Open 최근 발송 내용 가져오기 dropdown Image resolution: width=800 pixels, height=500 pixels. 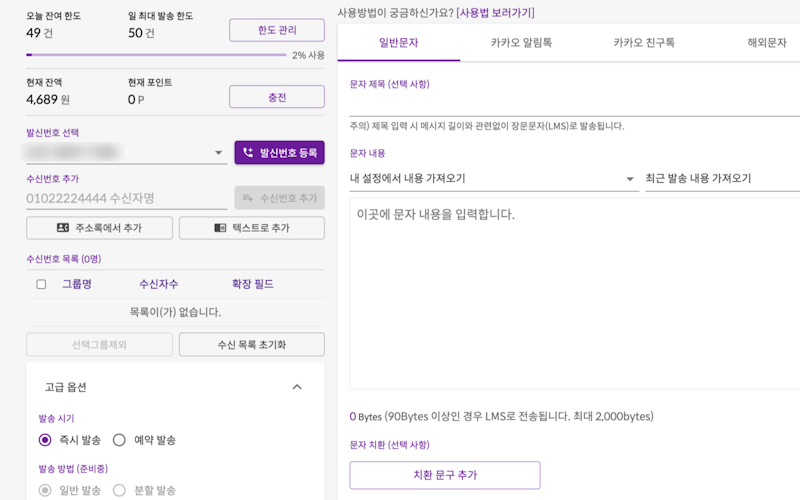point(722,179)
